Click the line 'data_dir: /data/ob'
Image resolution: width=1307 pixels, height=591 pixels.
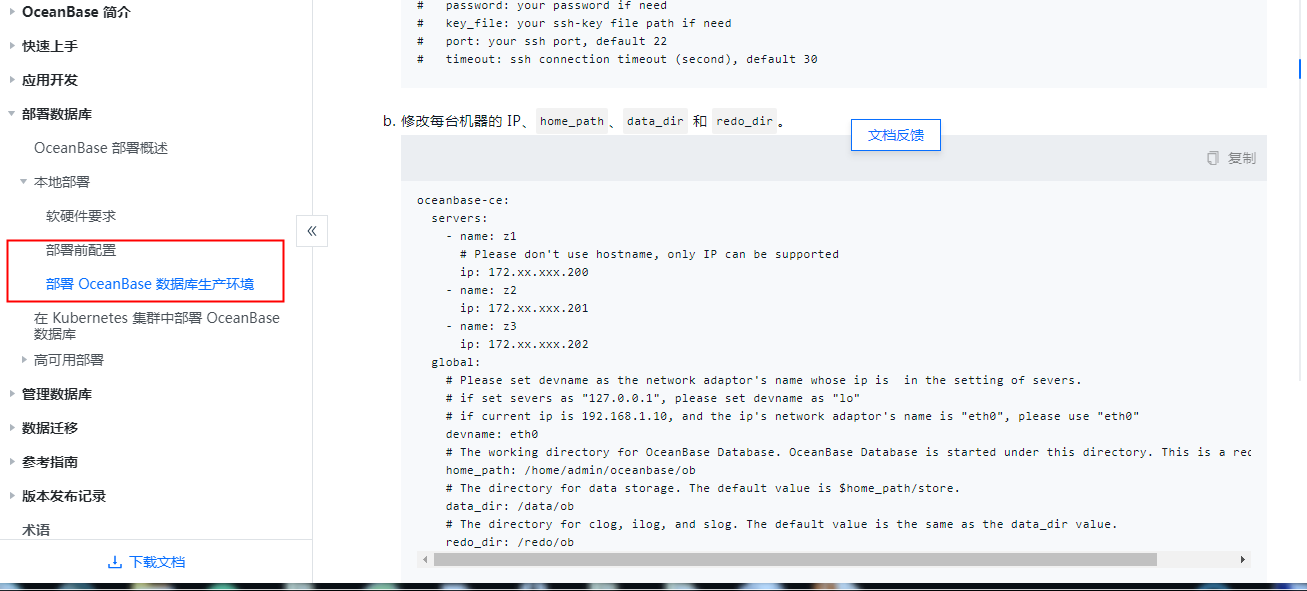pyautogui.click(x=510, y=506)
